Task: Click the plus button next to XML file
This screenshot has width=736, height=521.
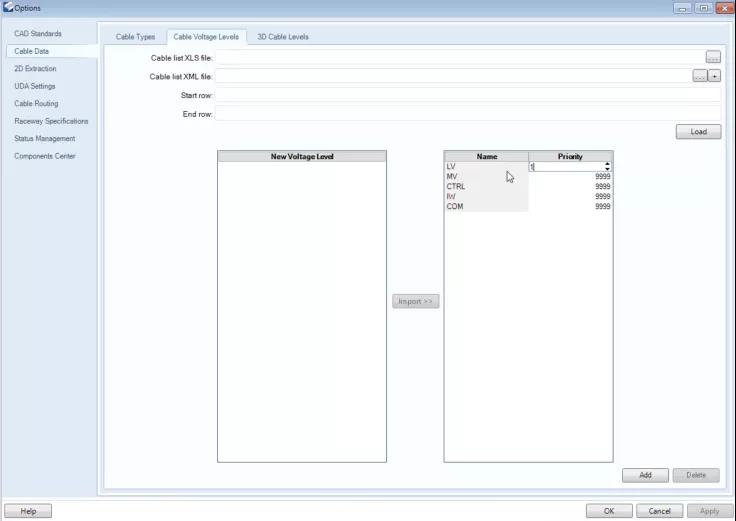Action: click(x=714, y=76)
